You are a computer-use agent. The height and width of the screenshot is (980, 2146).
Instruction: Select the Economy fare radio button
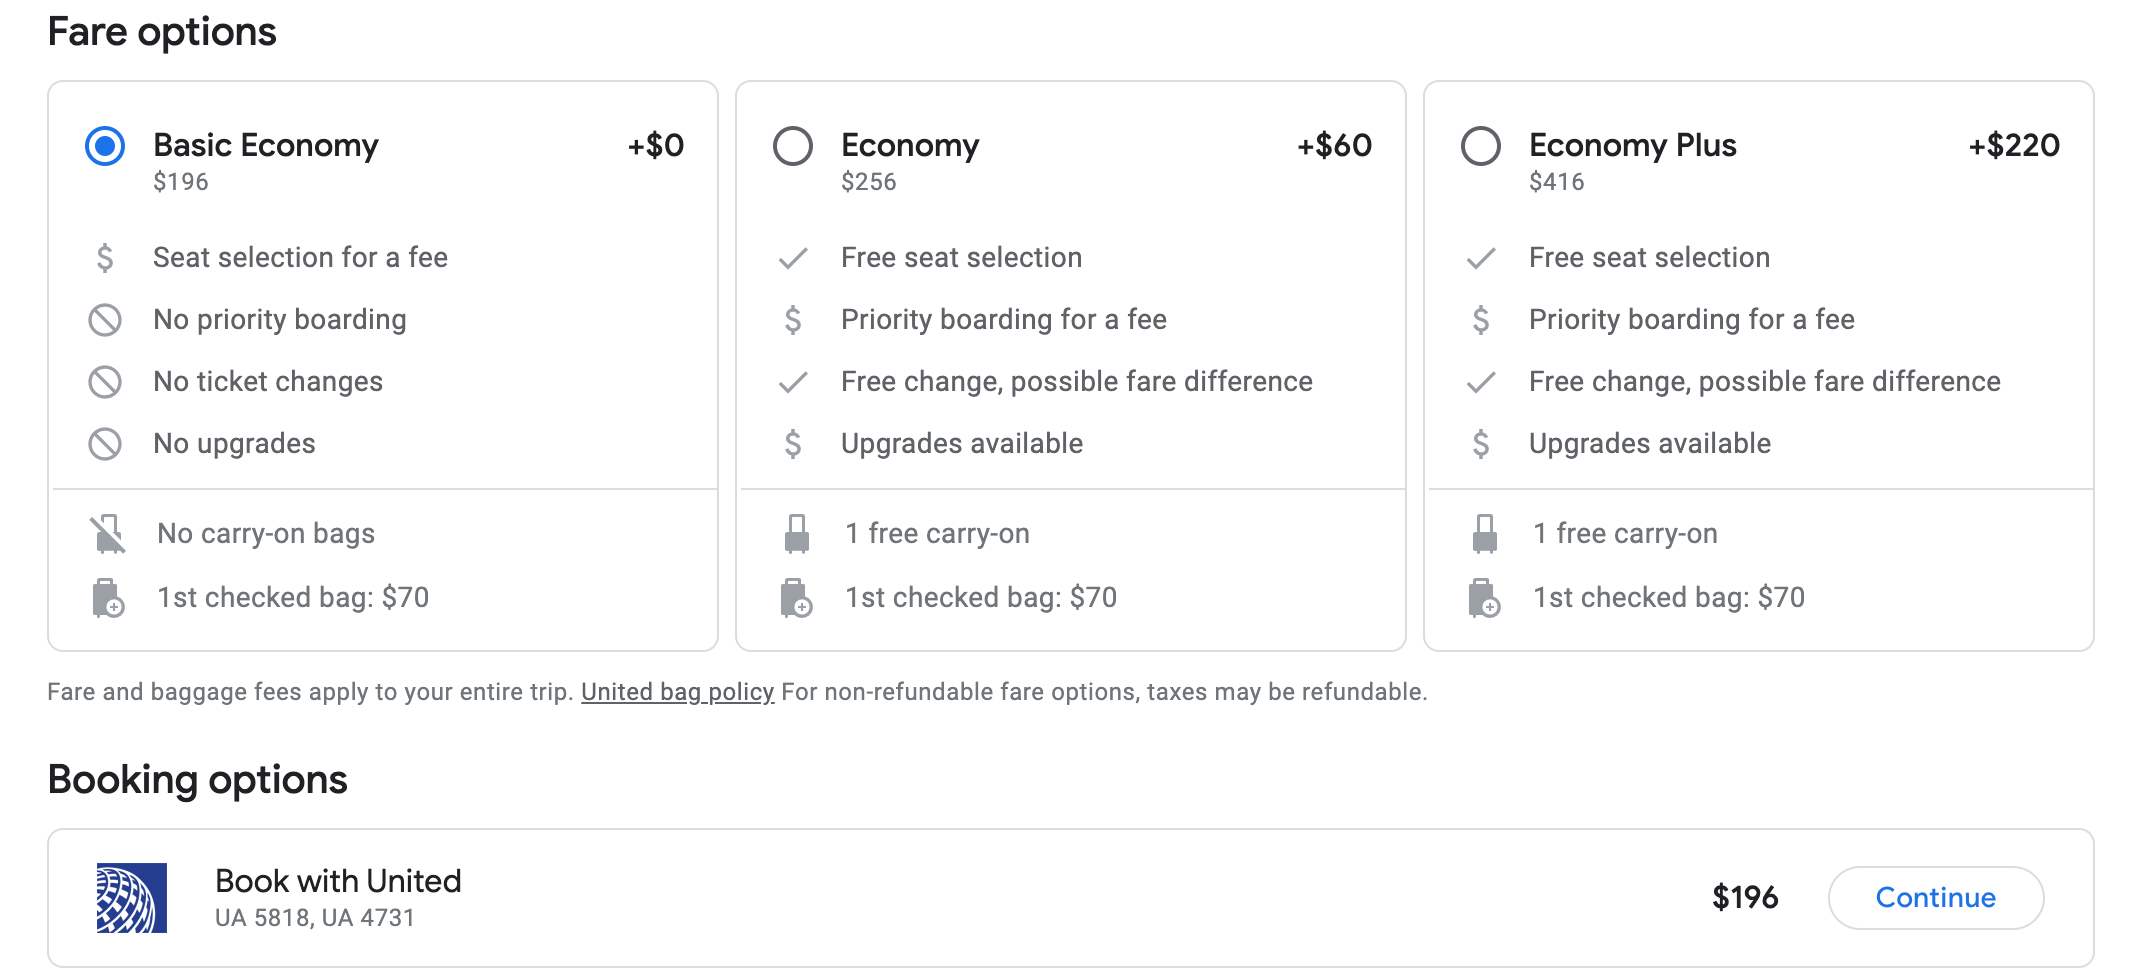coord(793,146)
